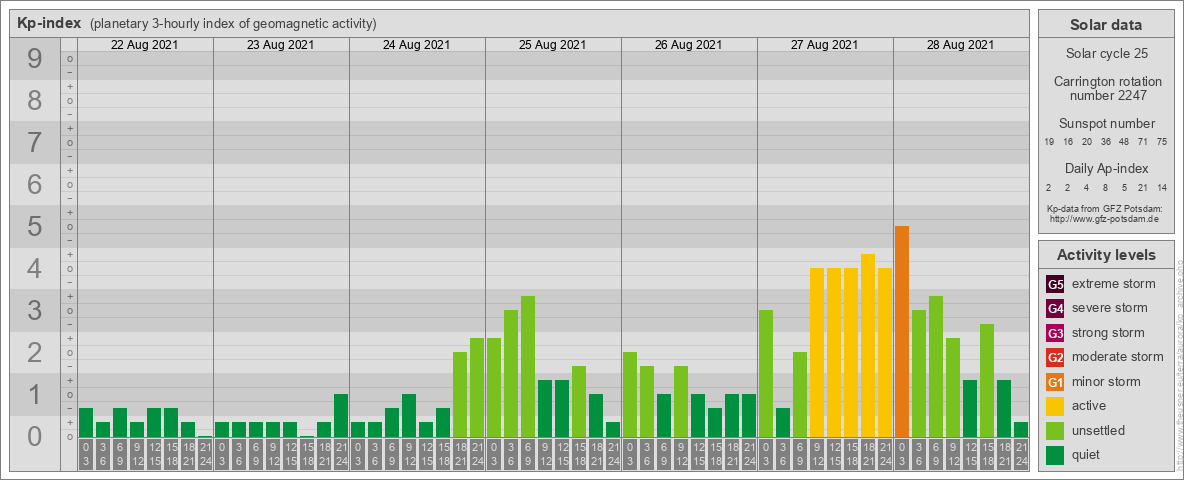Viewport: 1184px width, 480px height.
Task: Select the G3 strong storm badge
Action: tap(1055, 333)
